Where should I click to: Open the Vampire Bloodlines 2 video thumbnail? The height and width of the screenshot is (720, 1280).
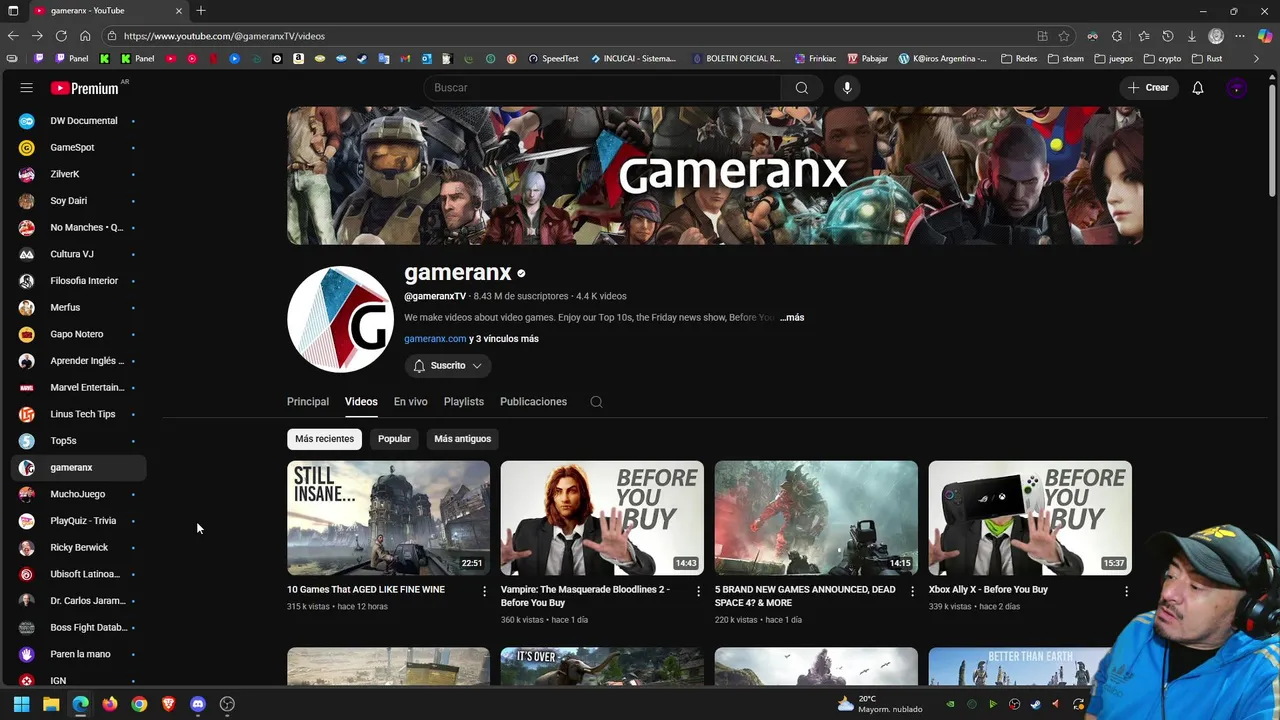602,518
